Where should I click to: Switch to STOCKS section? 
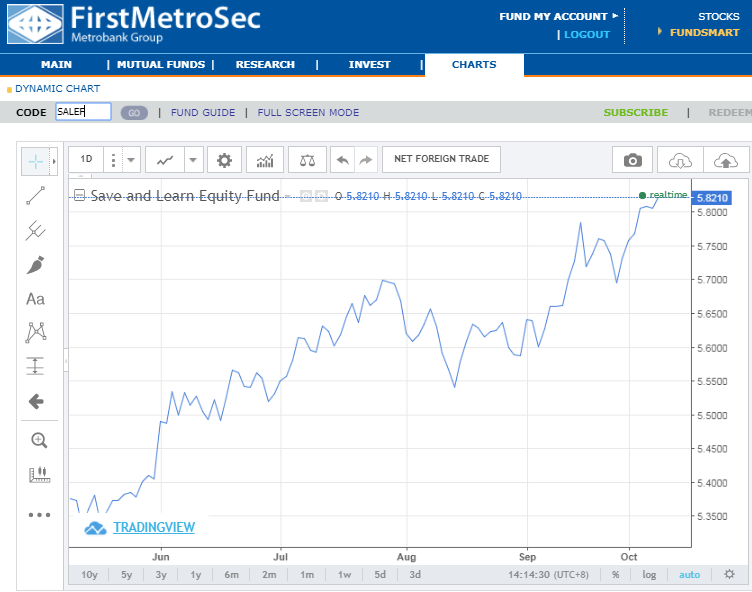718,16
